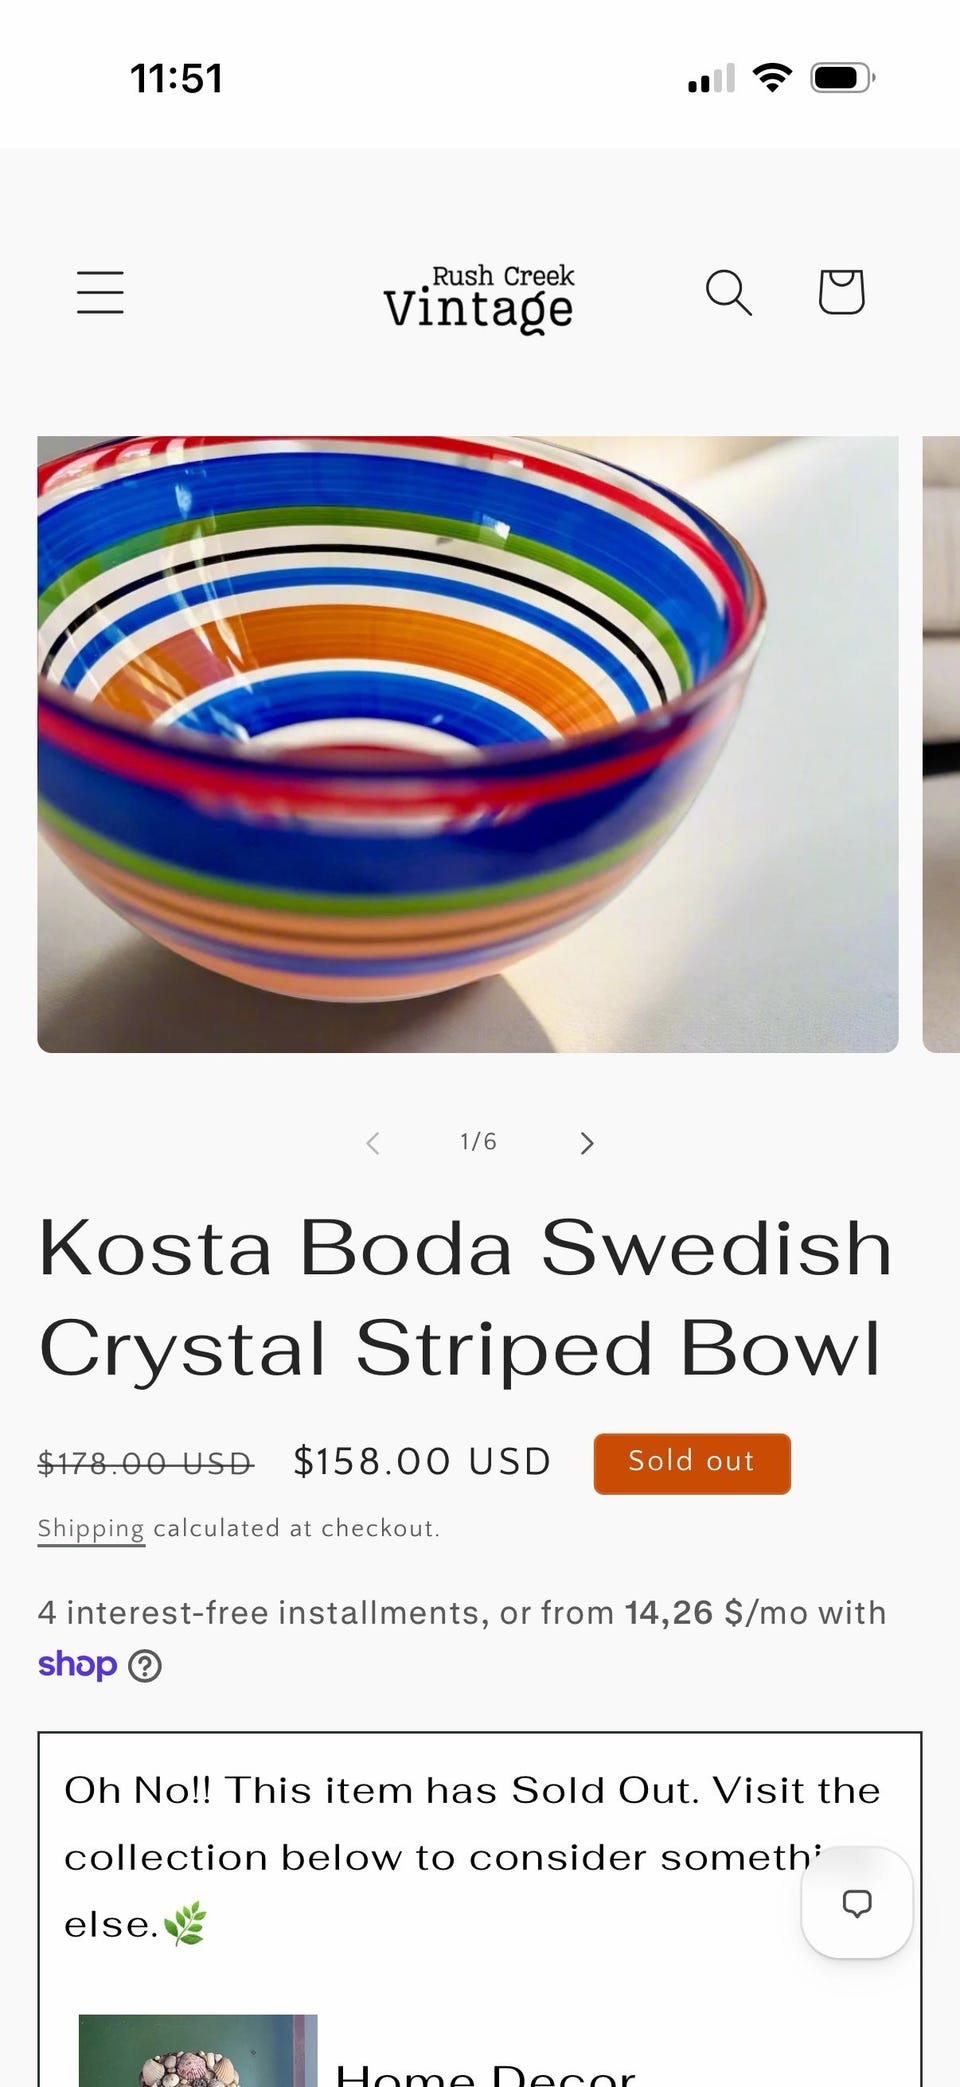The height and width of the screenshot is (2087, 960).
Task: Click the Rush Creek Vintage logo
Action: point(479,298)
